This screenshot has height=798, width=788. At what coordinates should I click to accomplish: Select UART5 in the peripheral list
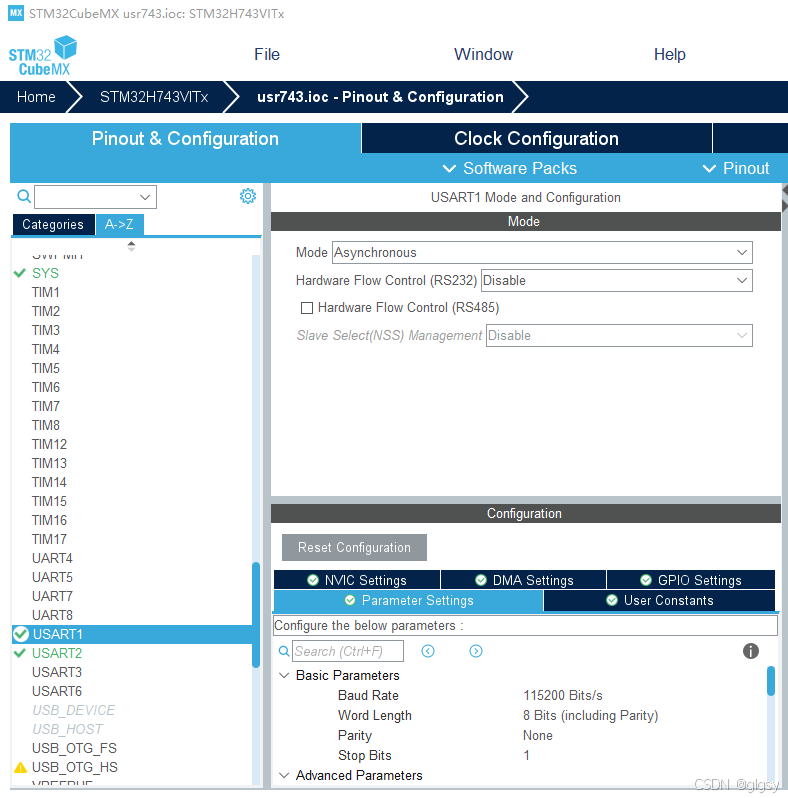(52, 577)
